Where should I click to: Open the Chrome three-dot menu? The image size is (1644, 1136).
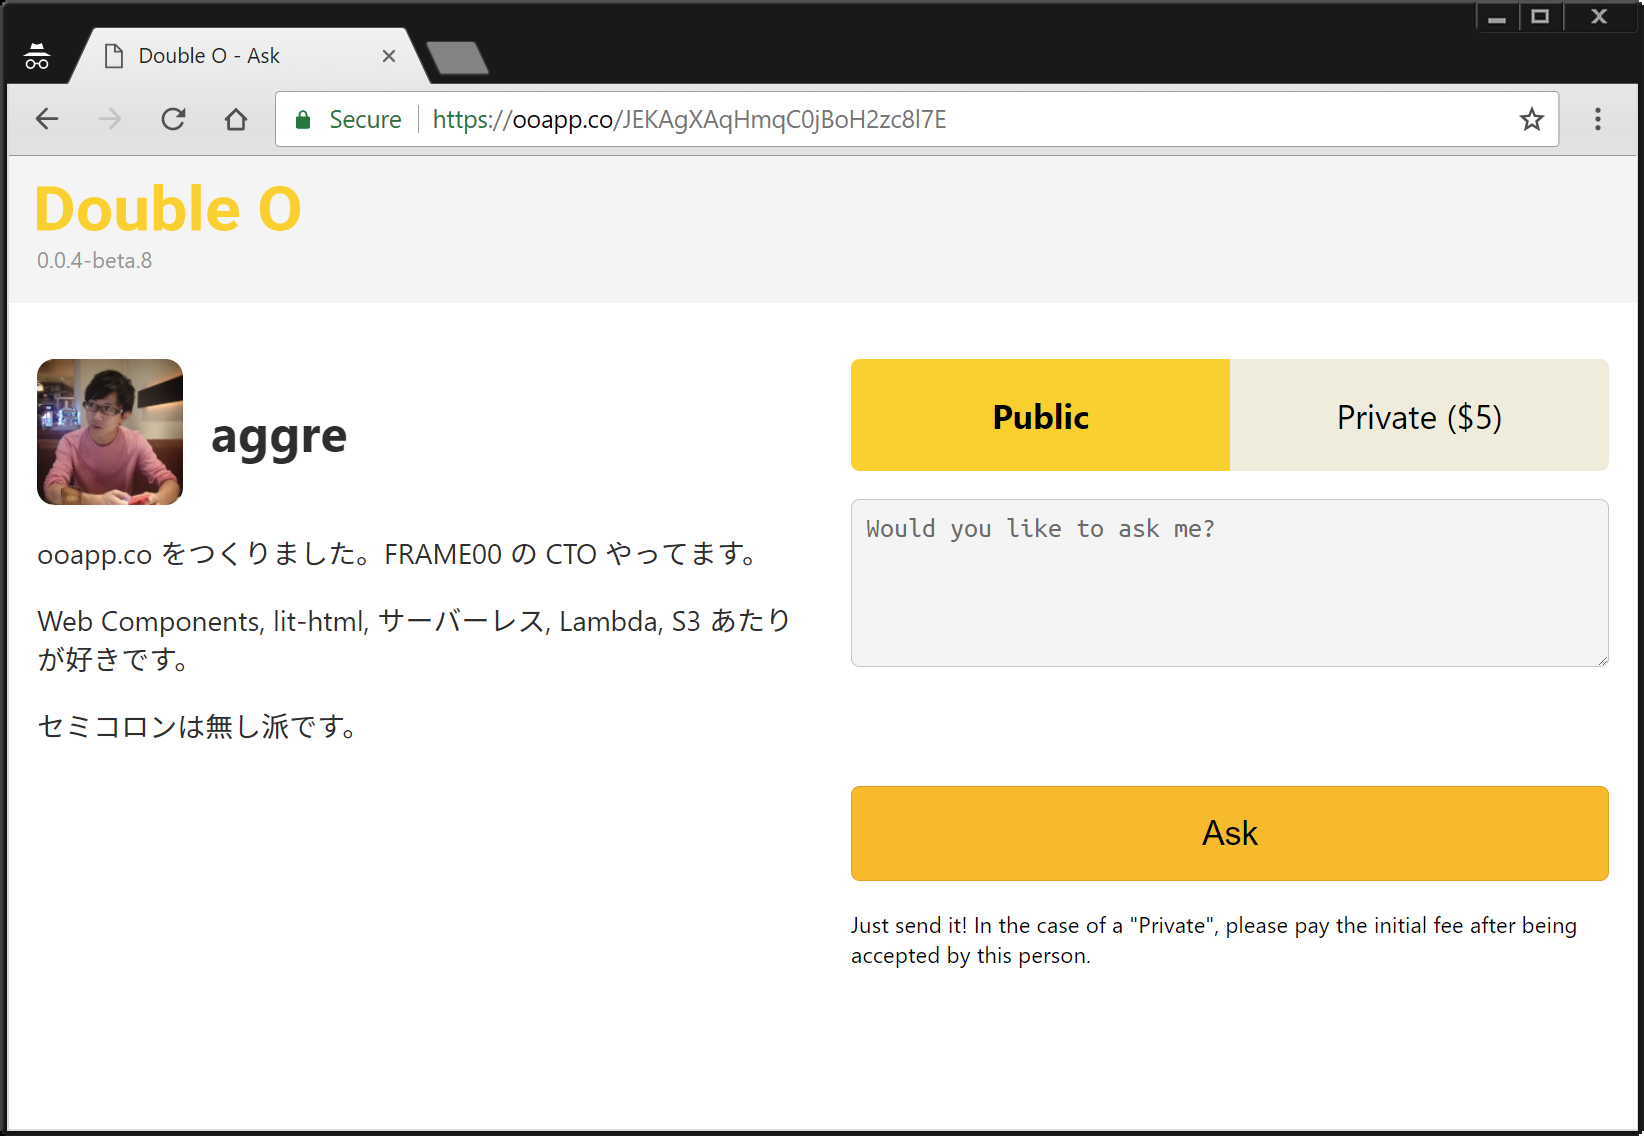1597,120
